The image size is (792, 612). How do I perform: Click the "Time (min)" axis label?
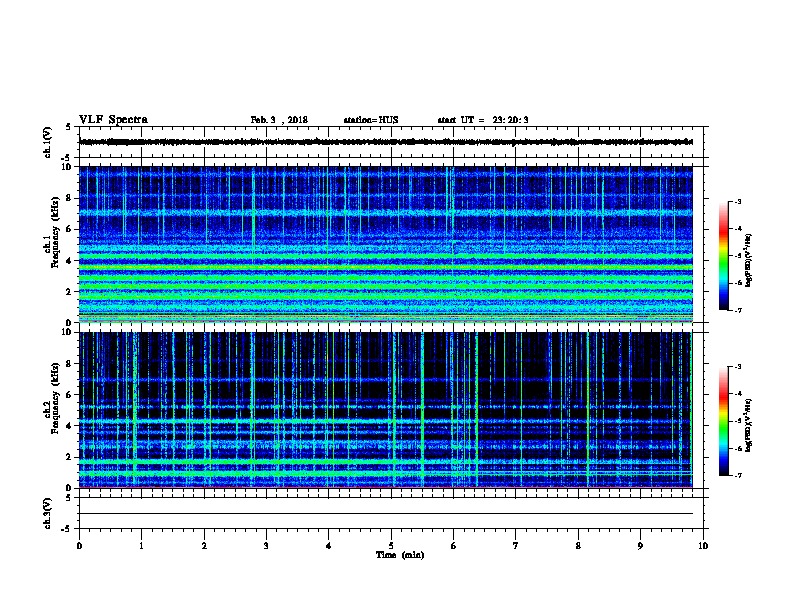[x=400, y=555]
